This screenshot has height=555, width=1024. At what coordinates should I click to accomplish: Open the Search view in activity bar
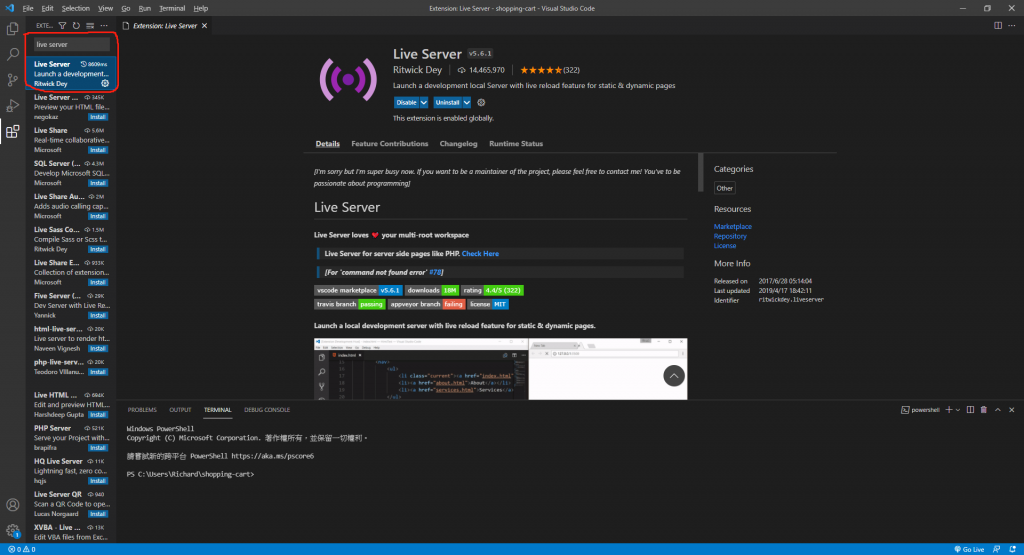(12, 54)
